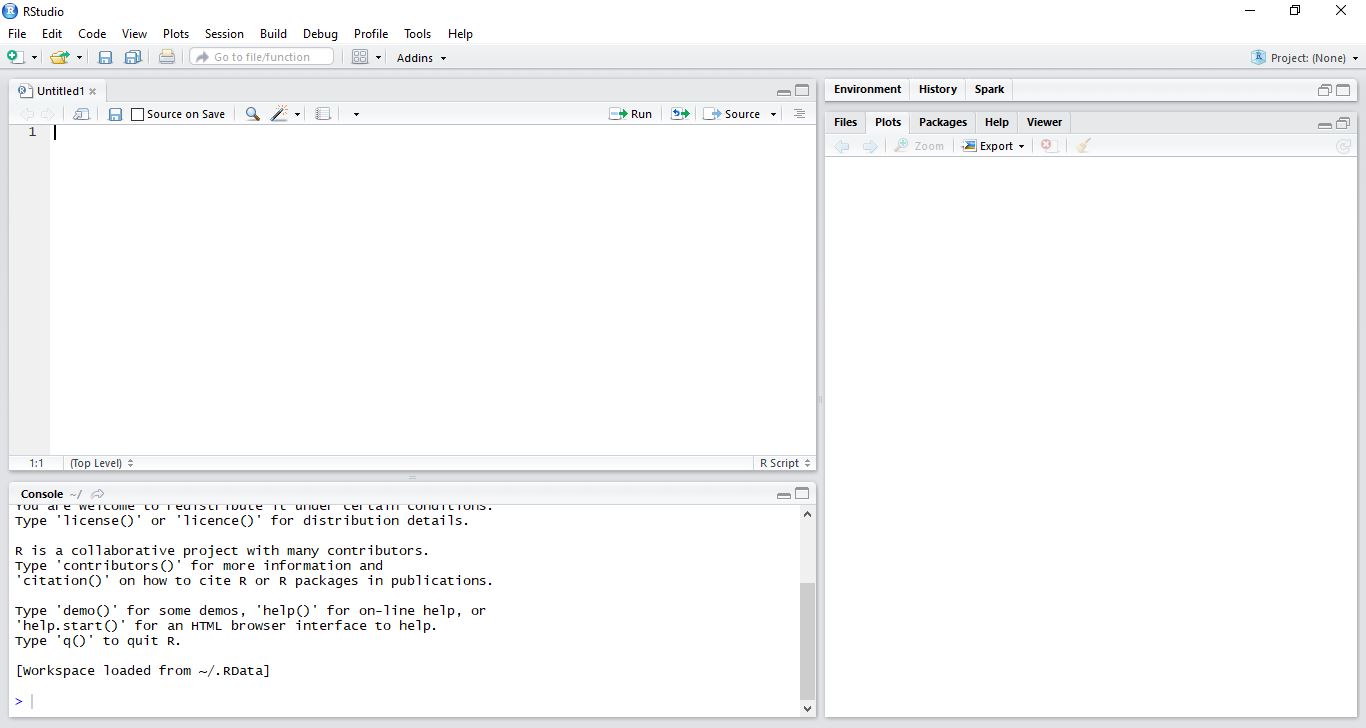Screen dimensions: 1366x728
Task: Open the Addins dropdown
Action: coord(421,58)
